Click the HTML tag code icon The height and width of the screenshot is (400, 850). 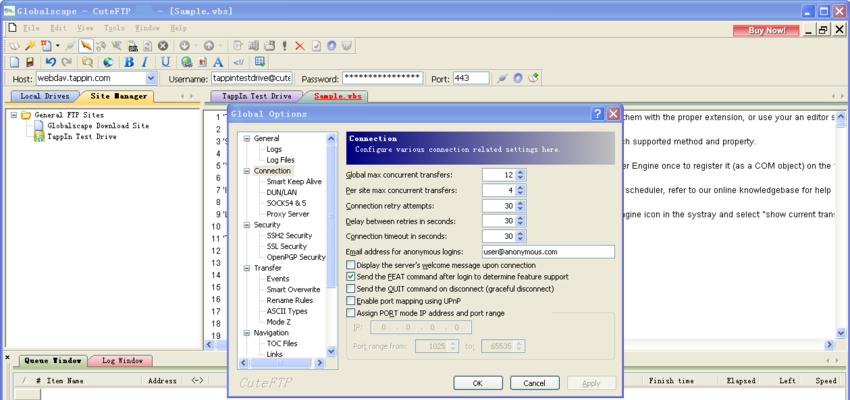239,62
